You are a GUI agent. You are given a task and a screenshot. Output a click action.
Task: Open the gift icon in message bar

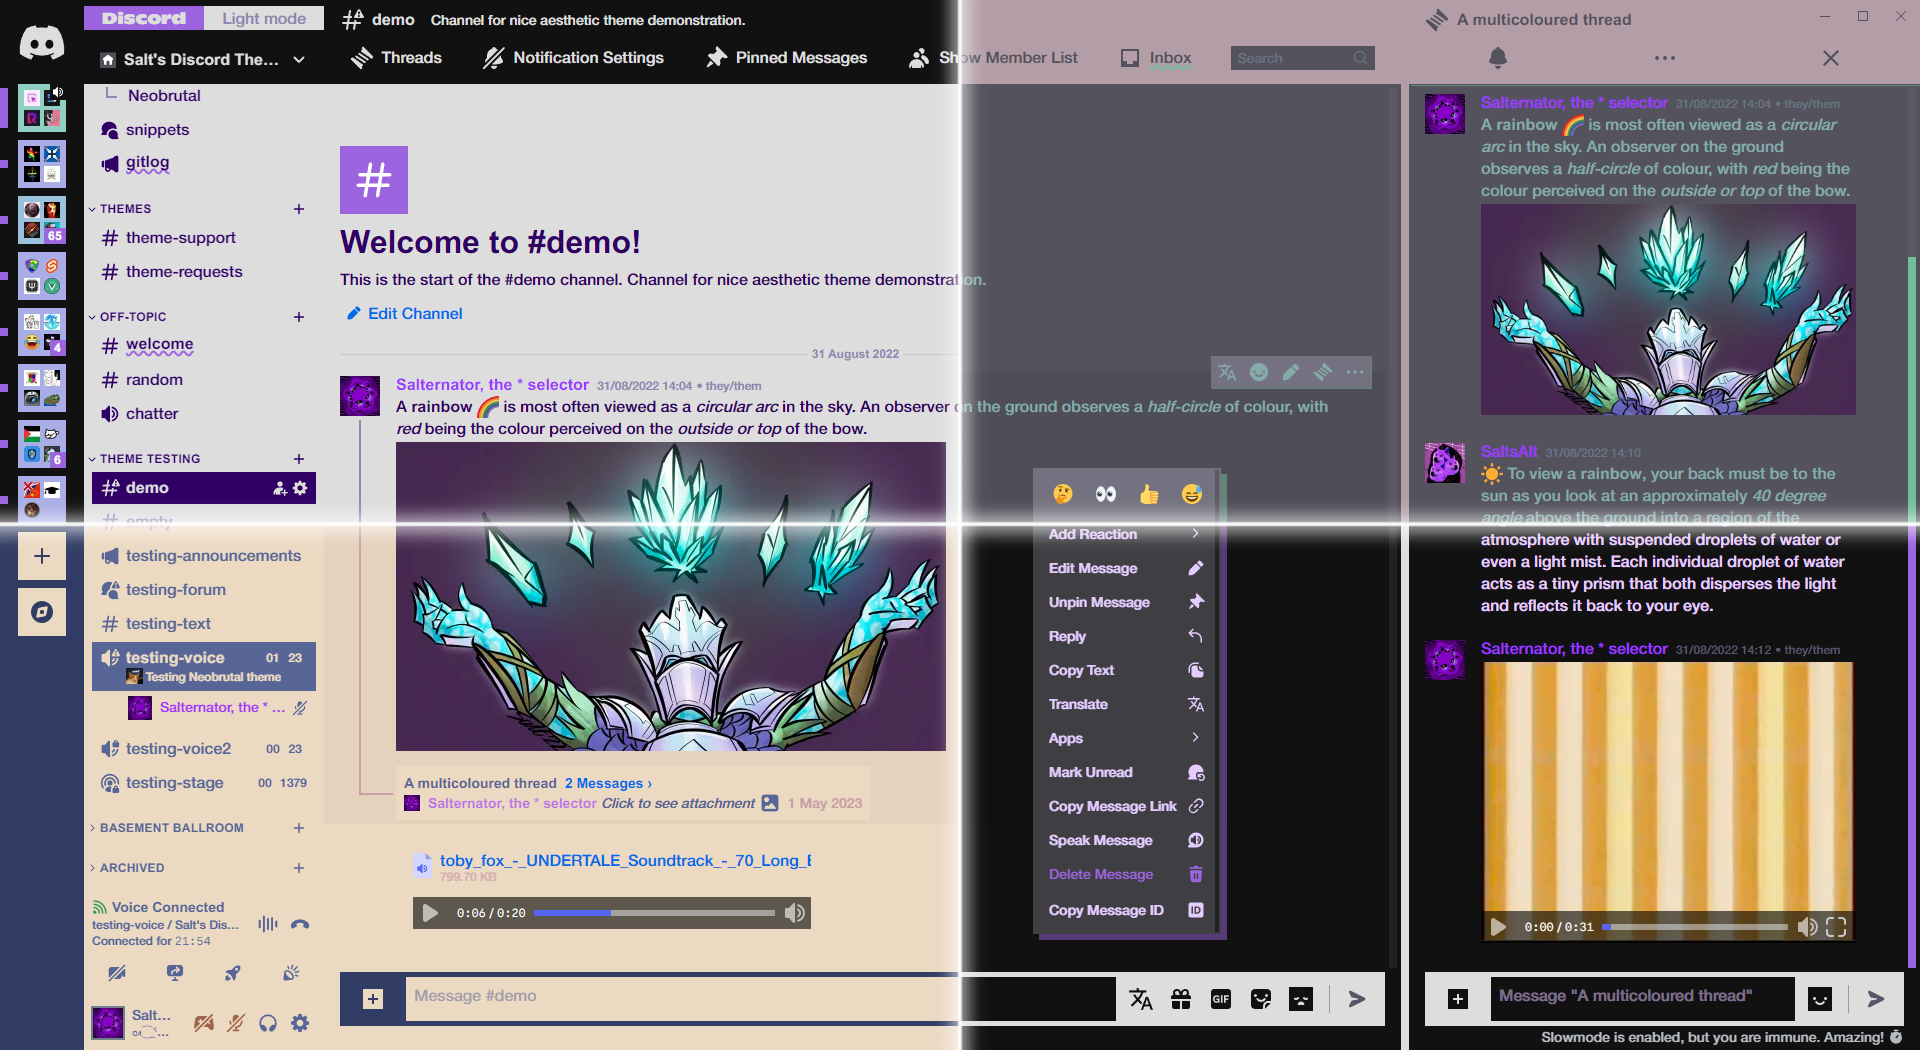1181,999
